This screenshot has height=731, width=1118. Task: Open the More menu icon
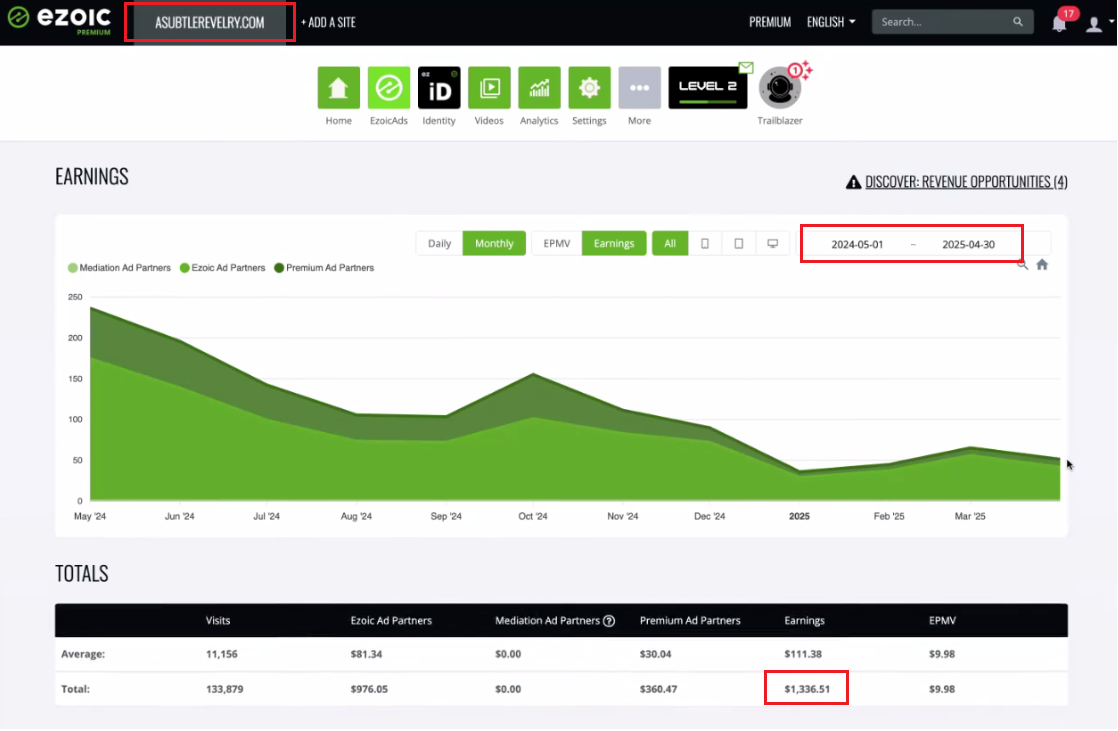(640, 88)
